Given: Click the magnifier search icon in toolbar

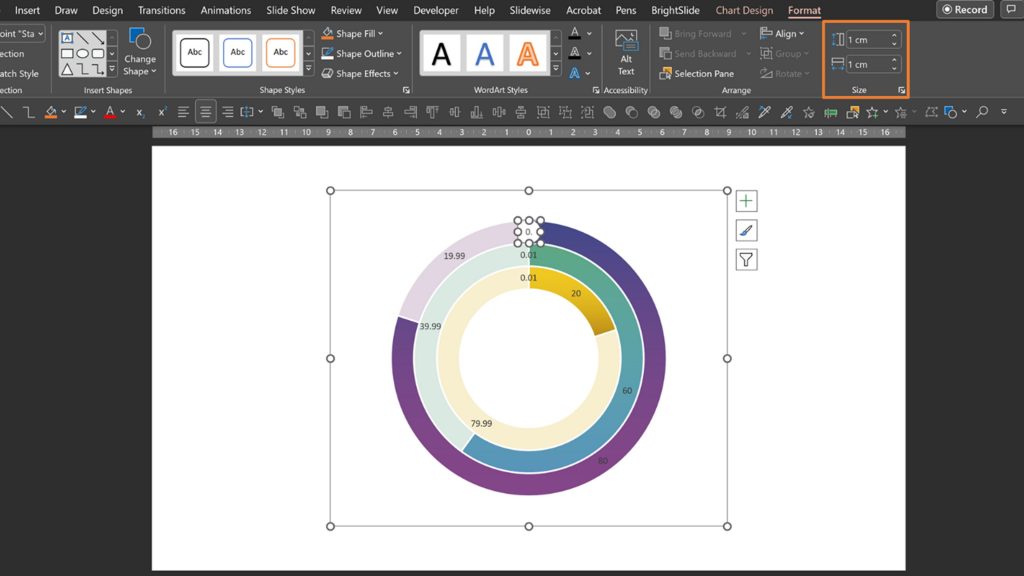Looking at the screenshot, I should pyautogui.click(x=982, y=112).
